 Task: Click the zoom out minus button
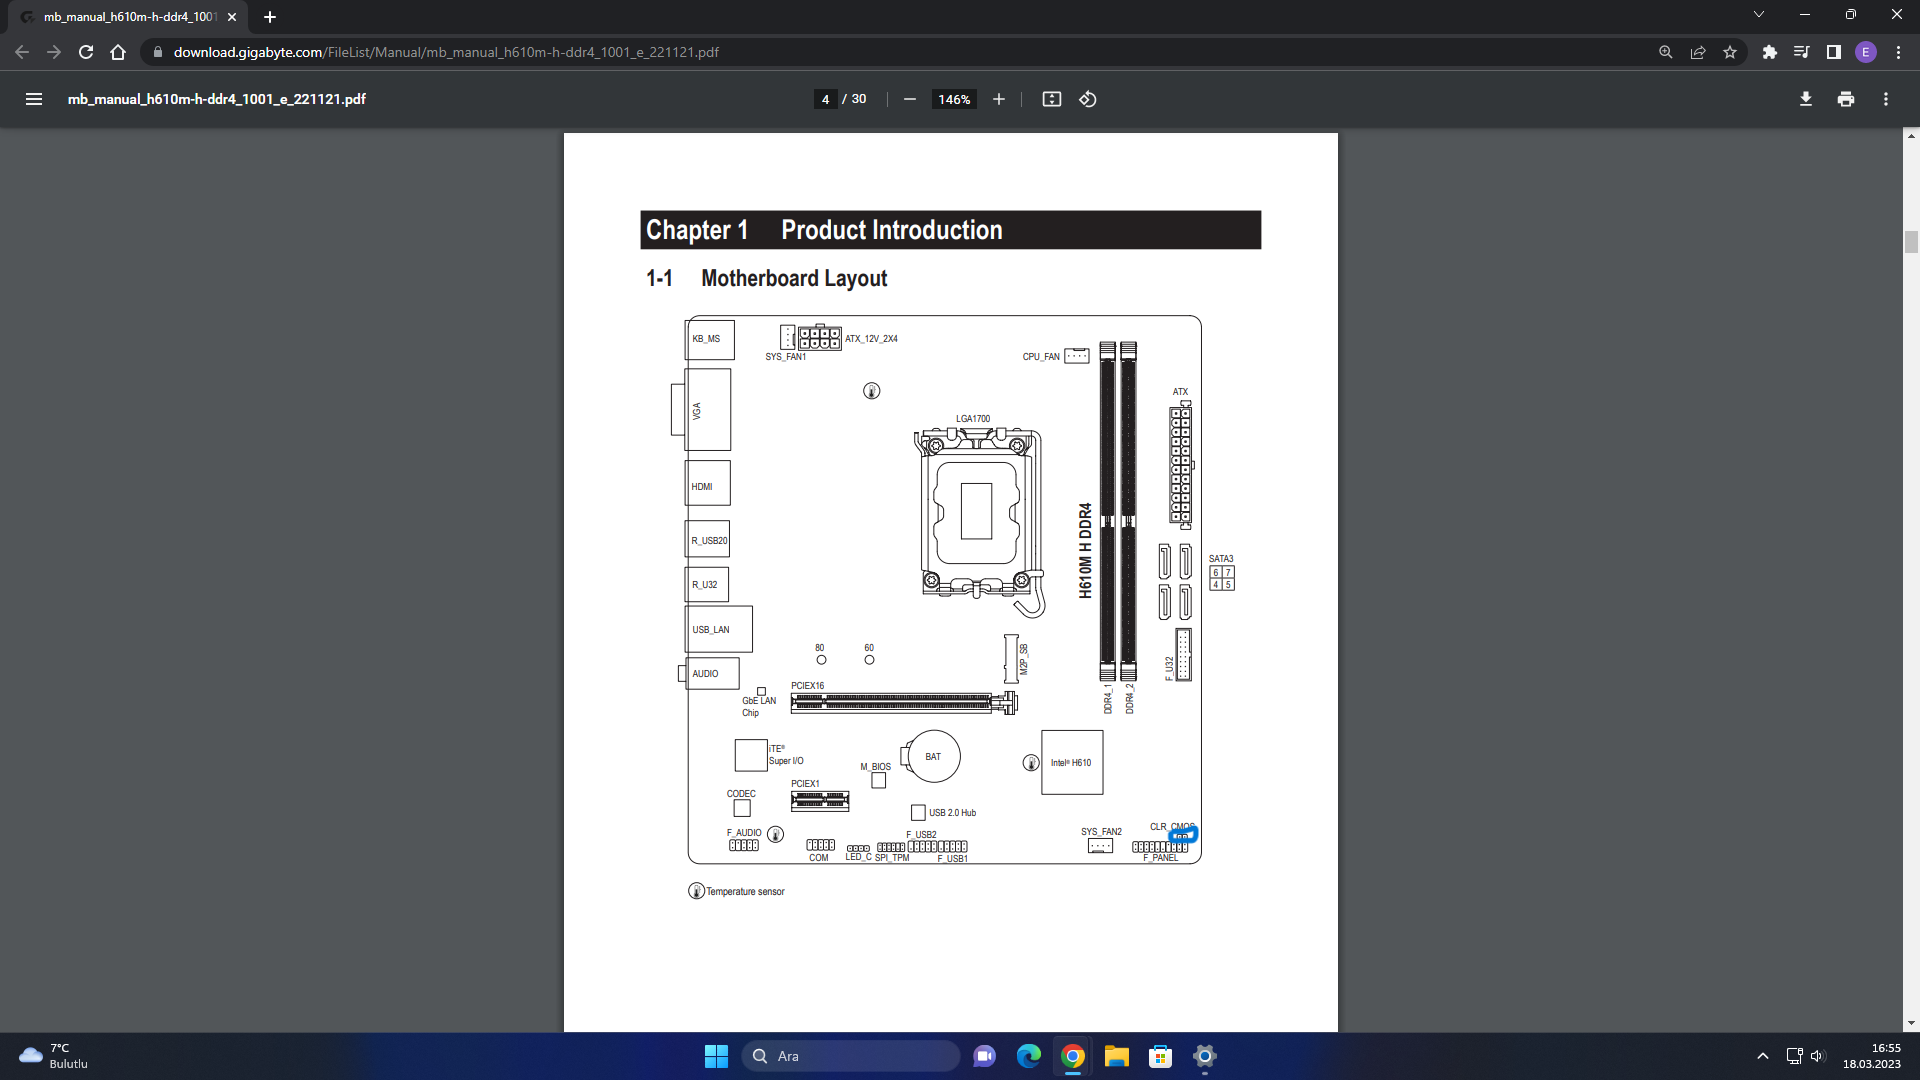click(909, 99)
